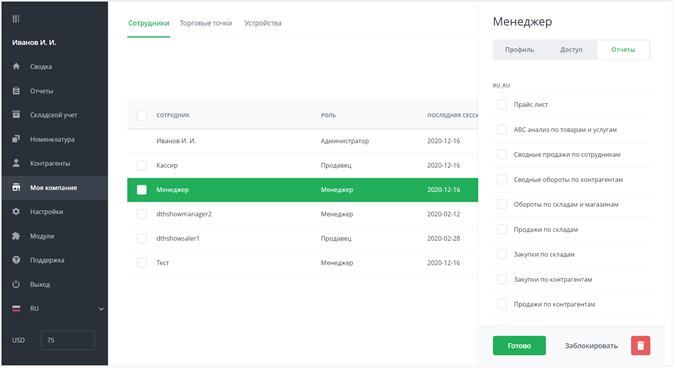This screenshot has height=368, width=675.
Task: Click the home icon next to Сводка
Action: point(16,66)
